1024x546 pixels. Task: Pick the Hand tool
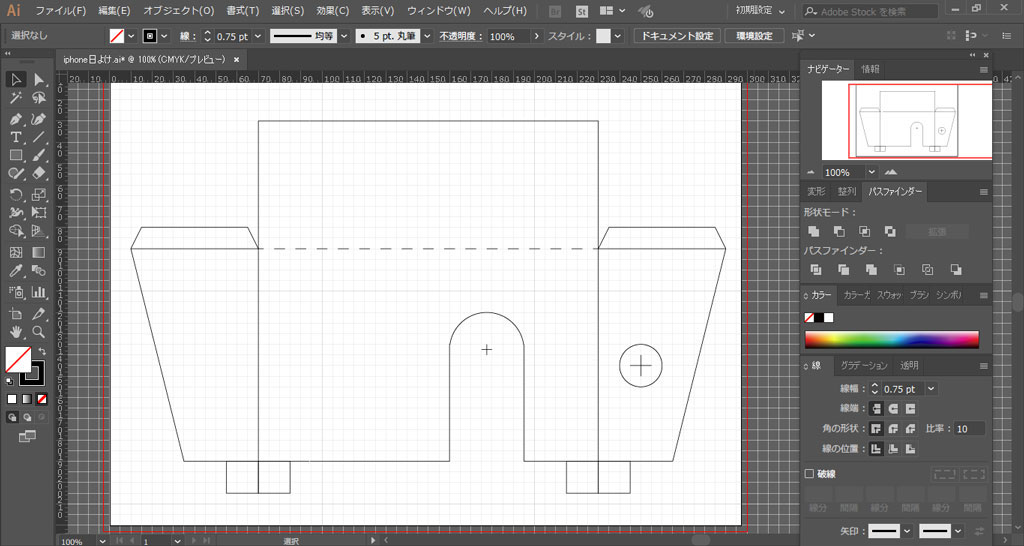click(16, 331)
